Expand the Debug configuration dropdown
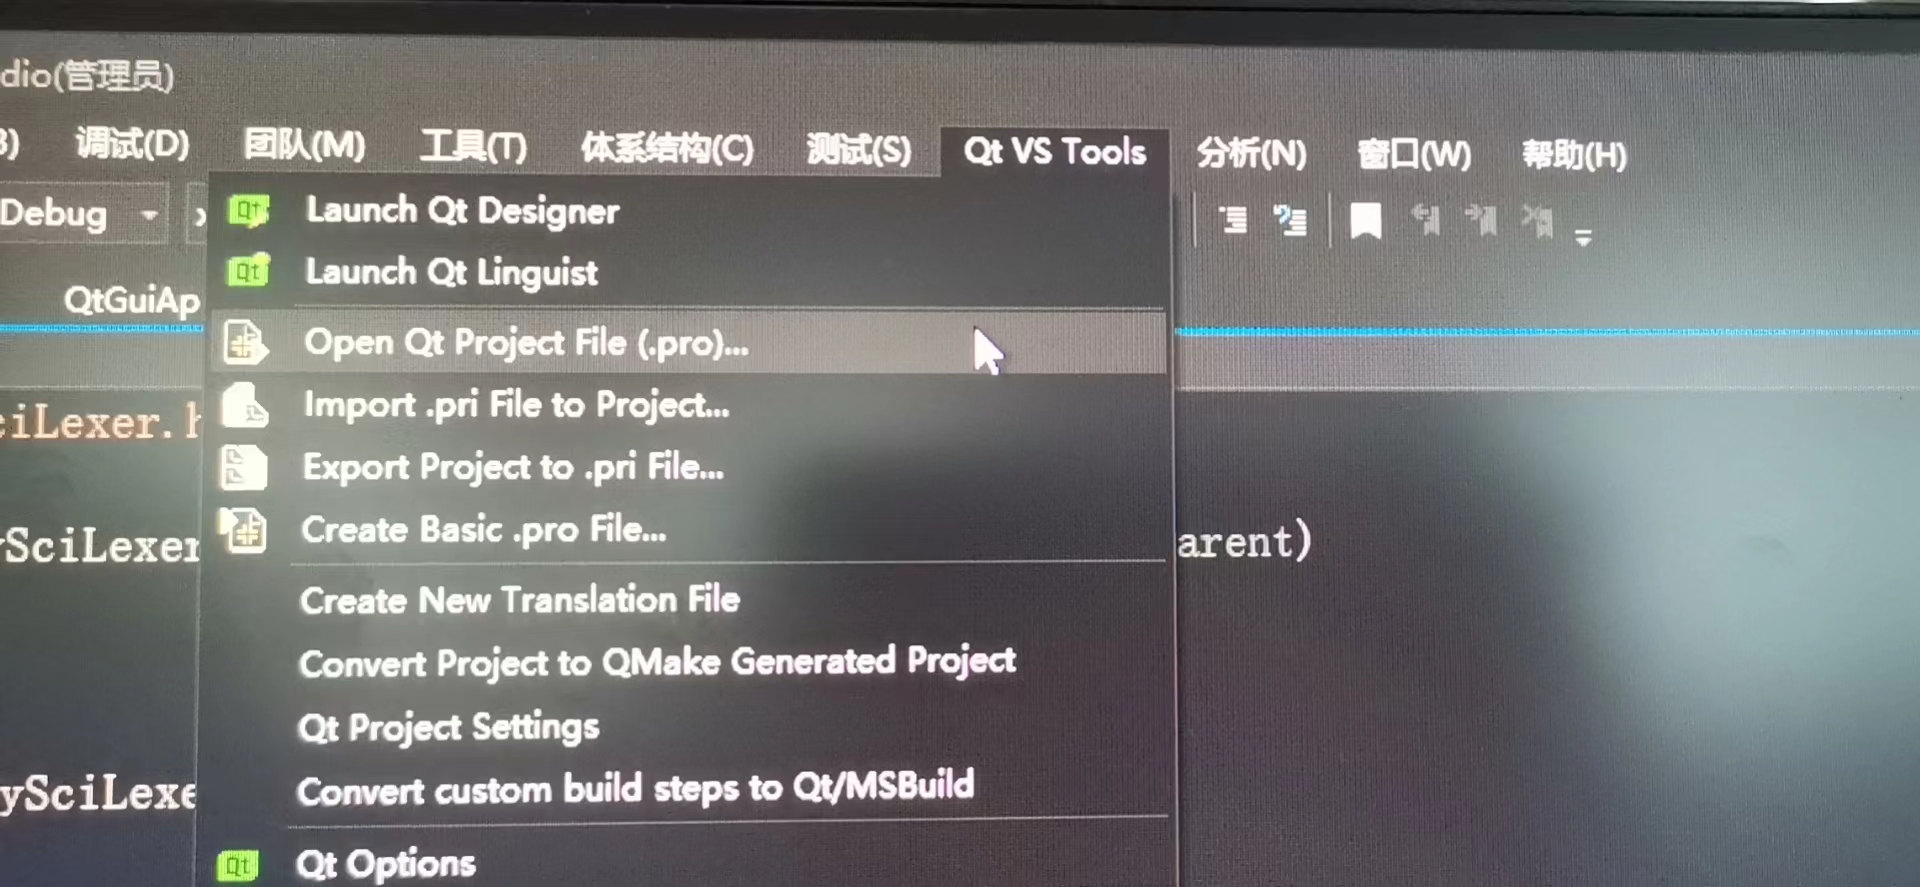The width and height of the screenshot is (1920, 887). tap(150, 214)
